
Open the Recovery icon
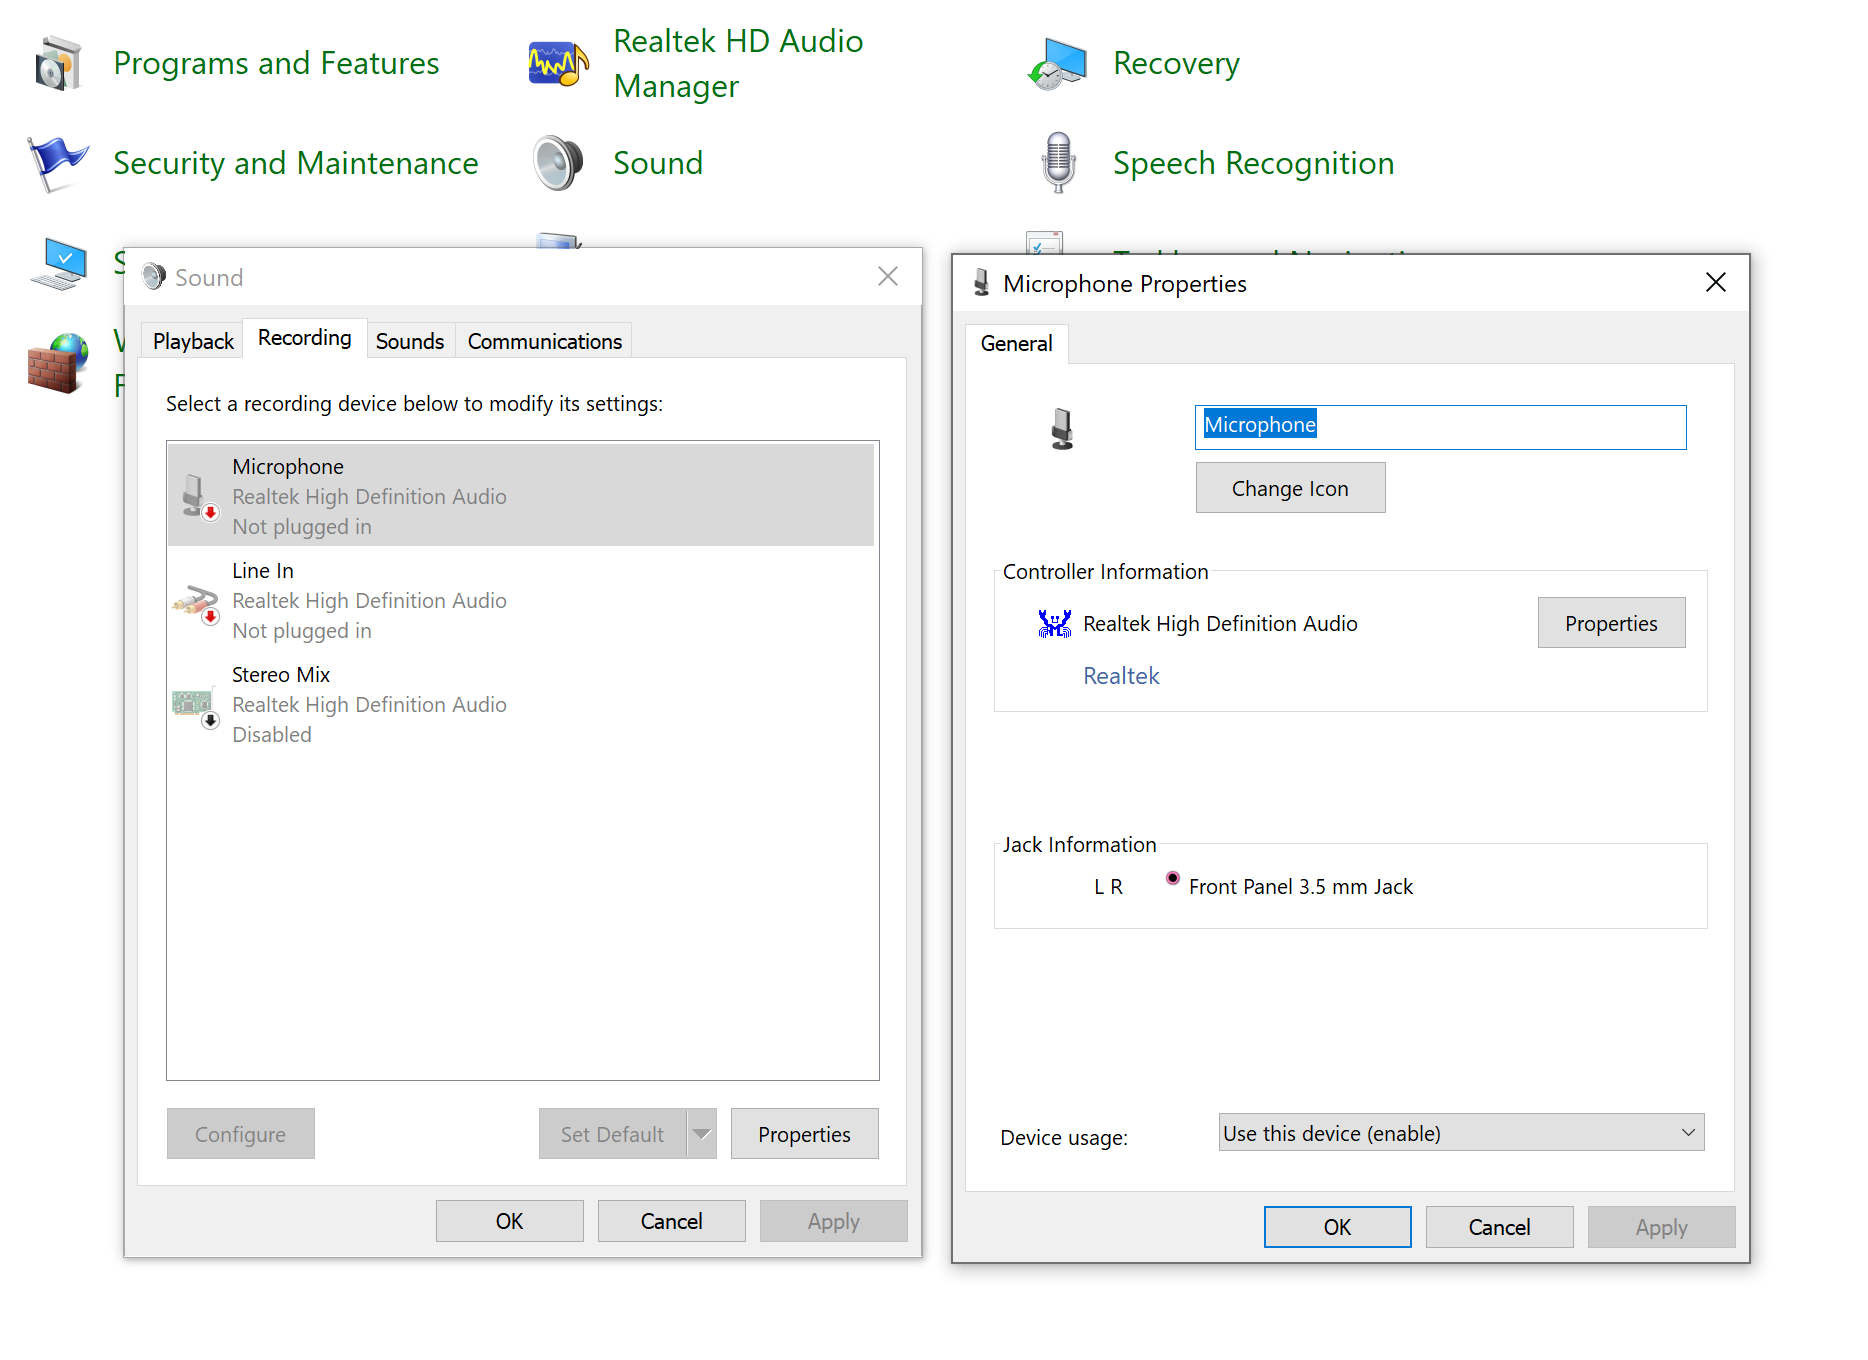[x=1057, y=64]
